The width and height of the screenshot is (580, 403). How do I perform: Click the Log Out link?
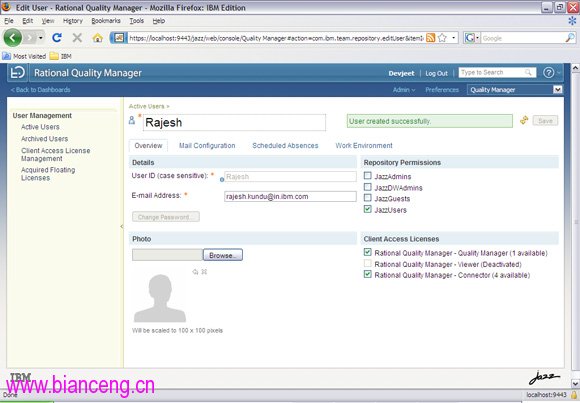click(436, 73)
